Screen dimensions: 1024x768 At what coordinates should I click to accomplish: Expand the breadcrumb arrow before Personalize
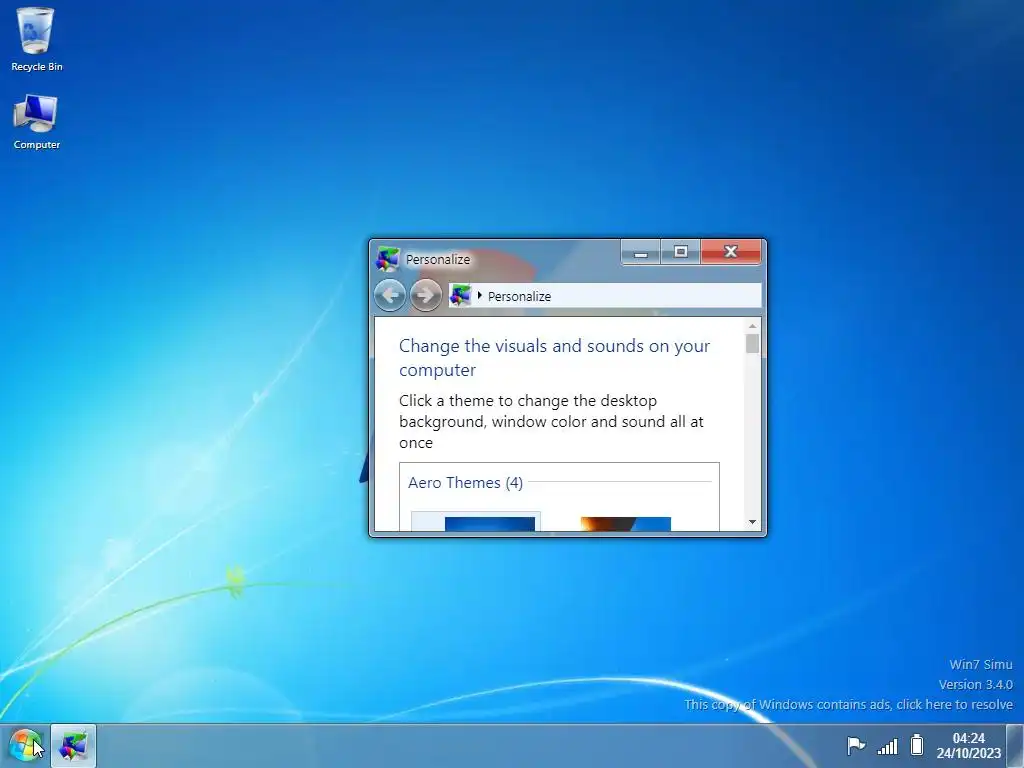pyautogui.click(x=479, y=295)
